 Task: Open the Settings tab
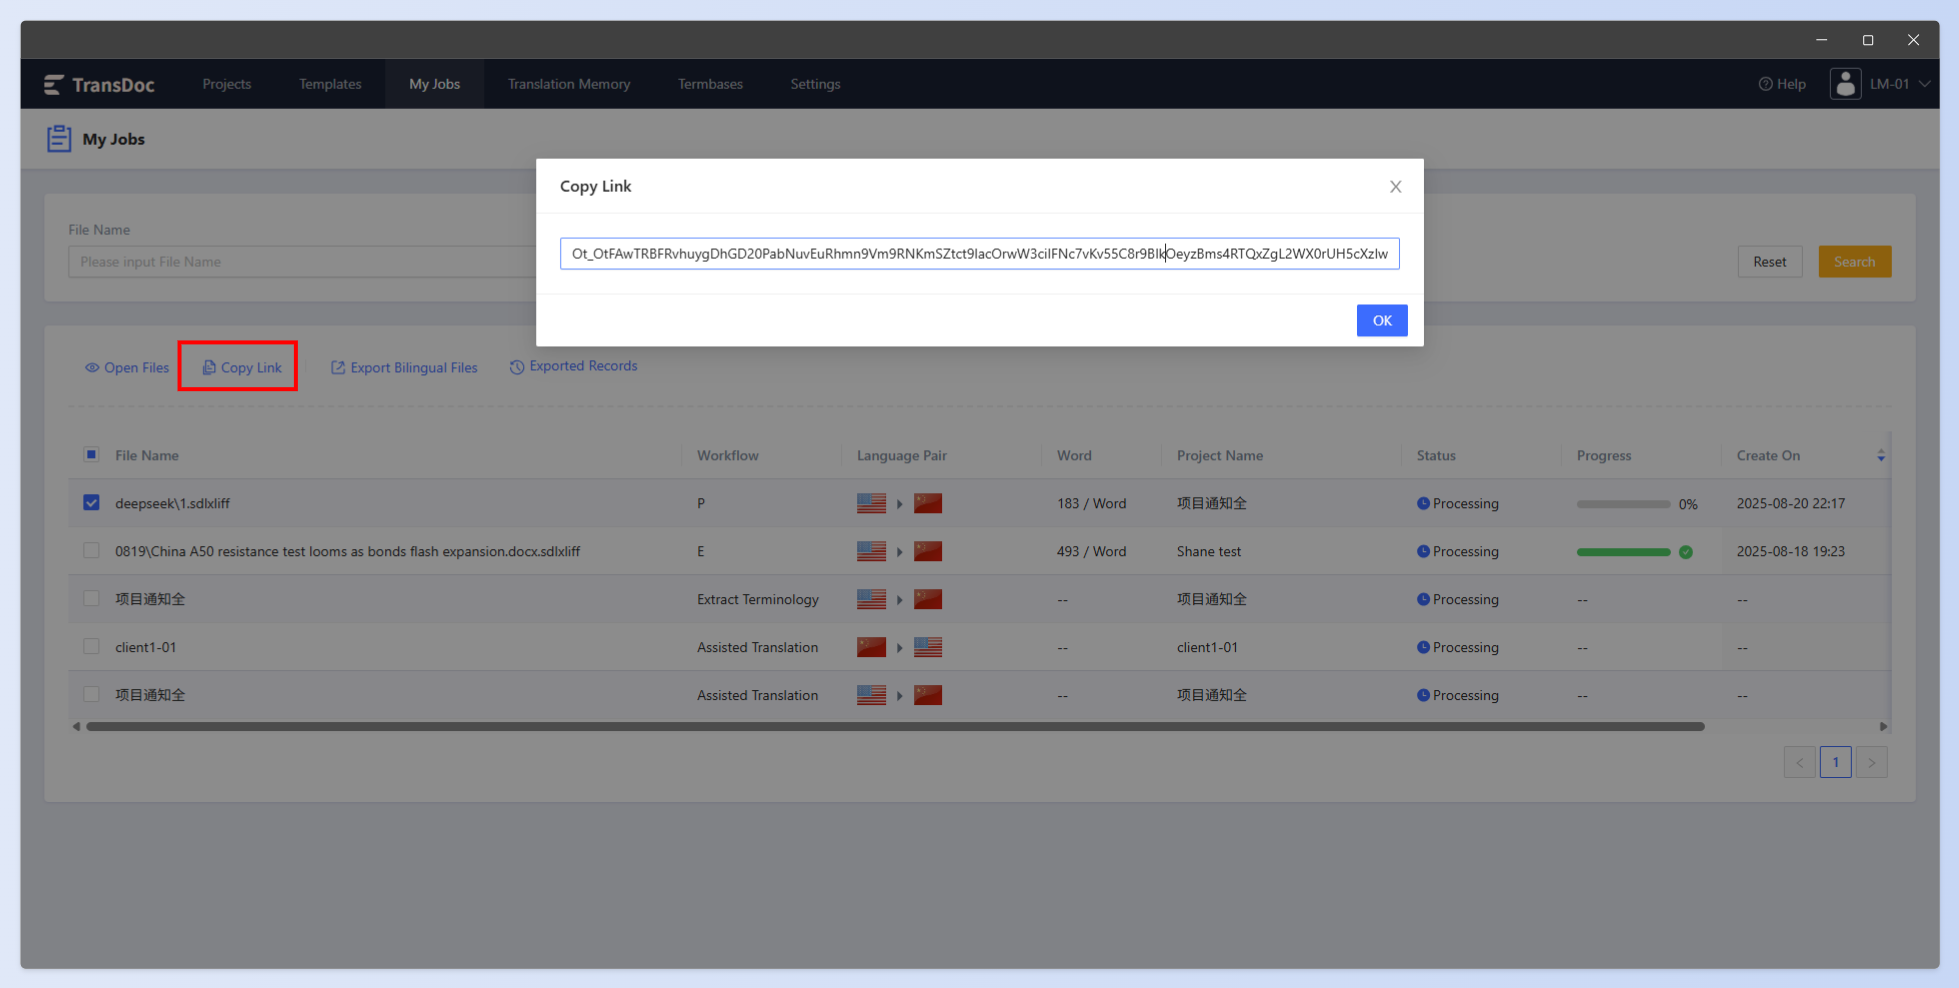pyautogui.click(x=815, y=84)
